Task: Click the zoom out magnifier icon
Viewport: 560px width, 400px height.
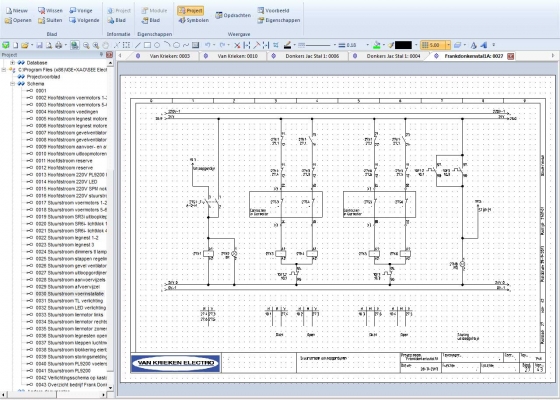Action: [86, 45]
